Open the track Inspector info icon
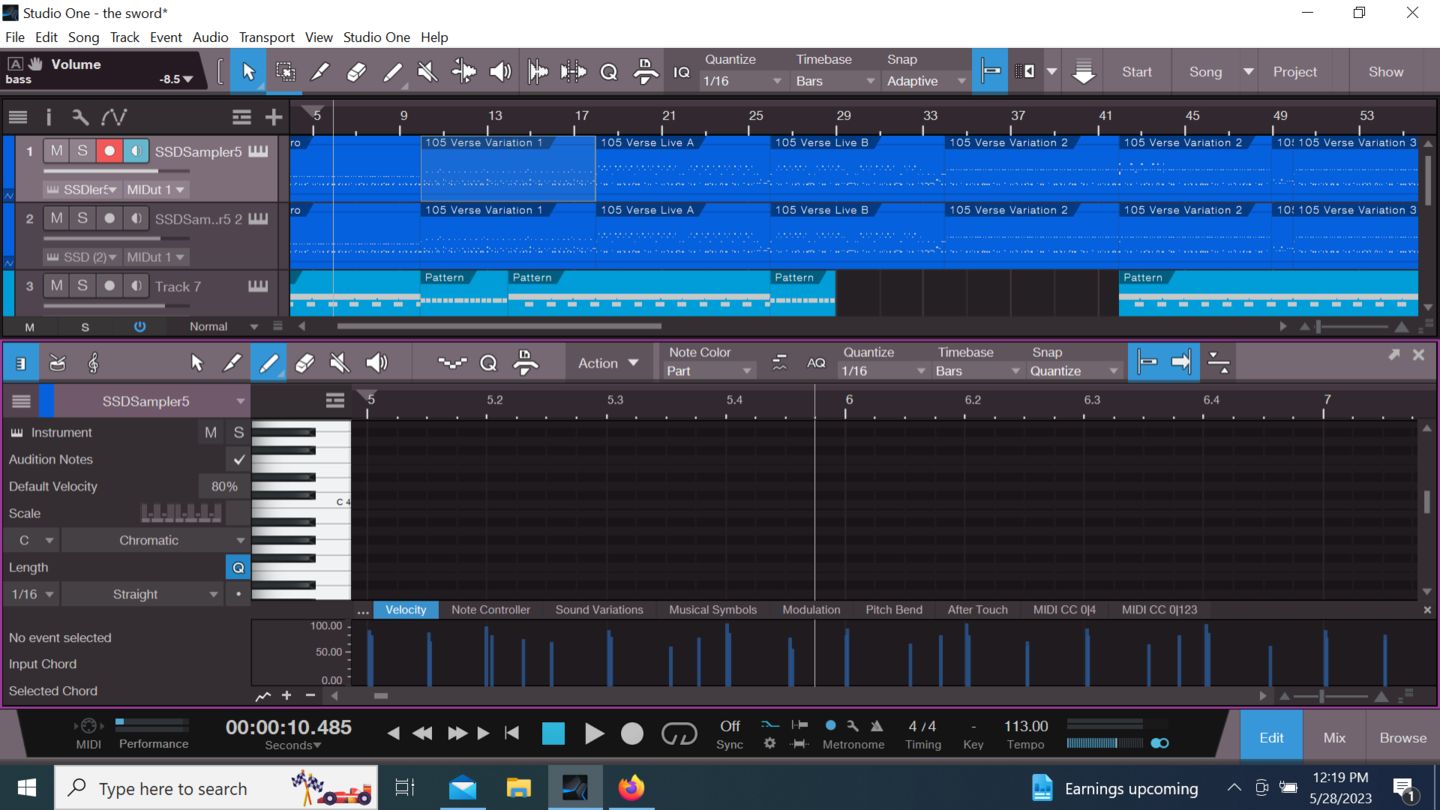Screen dimensions: 1440x810 (48, 117)
